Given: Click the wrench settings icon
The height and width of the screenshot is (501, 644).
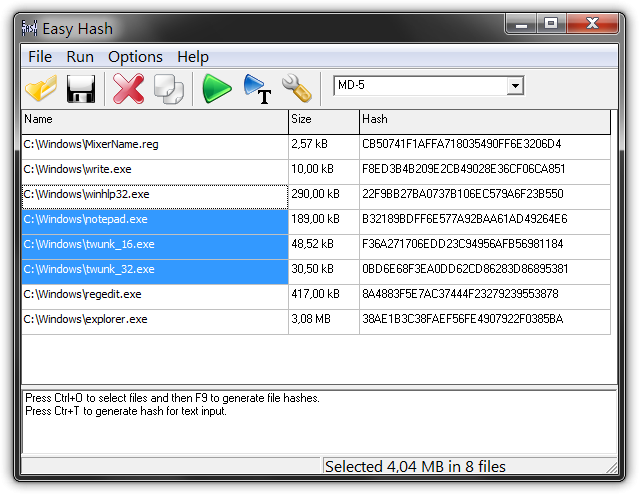Looking at the screenshot, I should 297,88.
